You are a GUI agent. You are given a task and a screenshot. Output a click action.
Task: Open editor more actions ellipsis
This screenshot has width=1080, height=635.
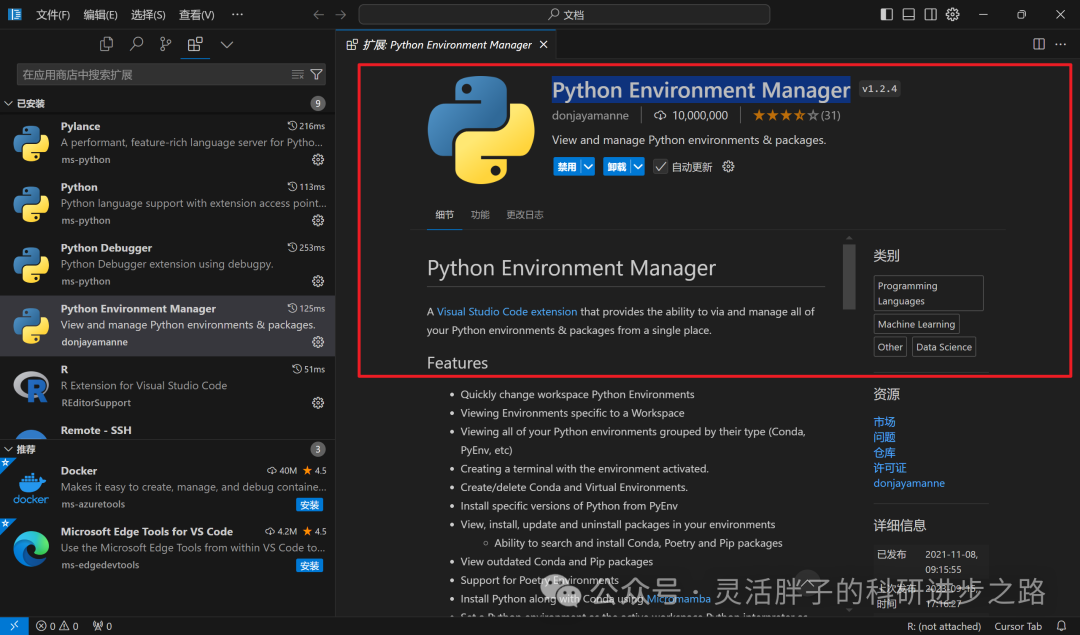[x=1061, y=44]
